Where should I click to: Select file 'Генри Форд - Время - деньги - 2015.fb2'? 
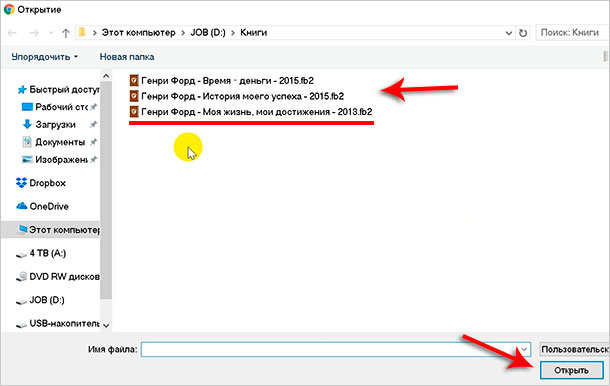(x=221, y=81)
